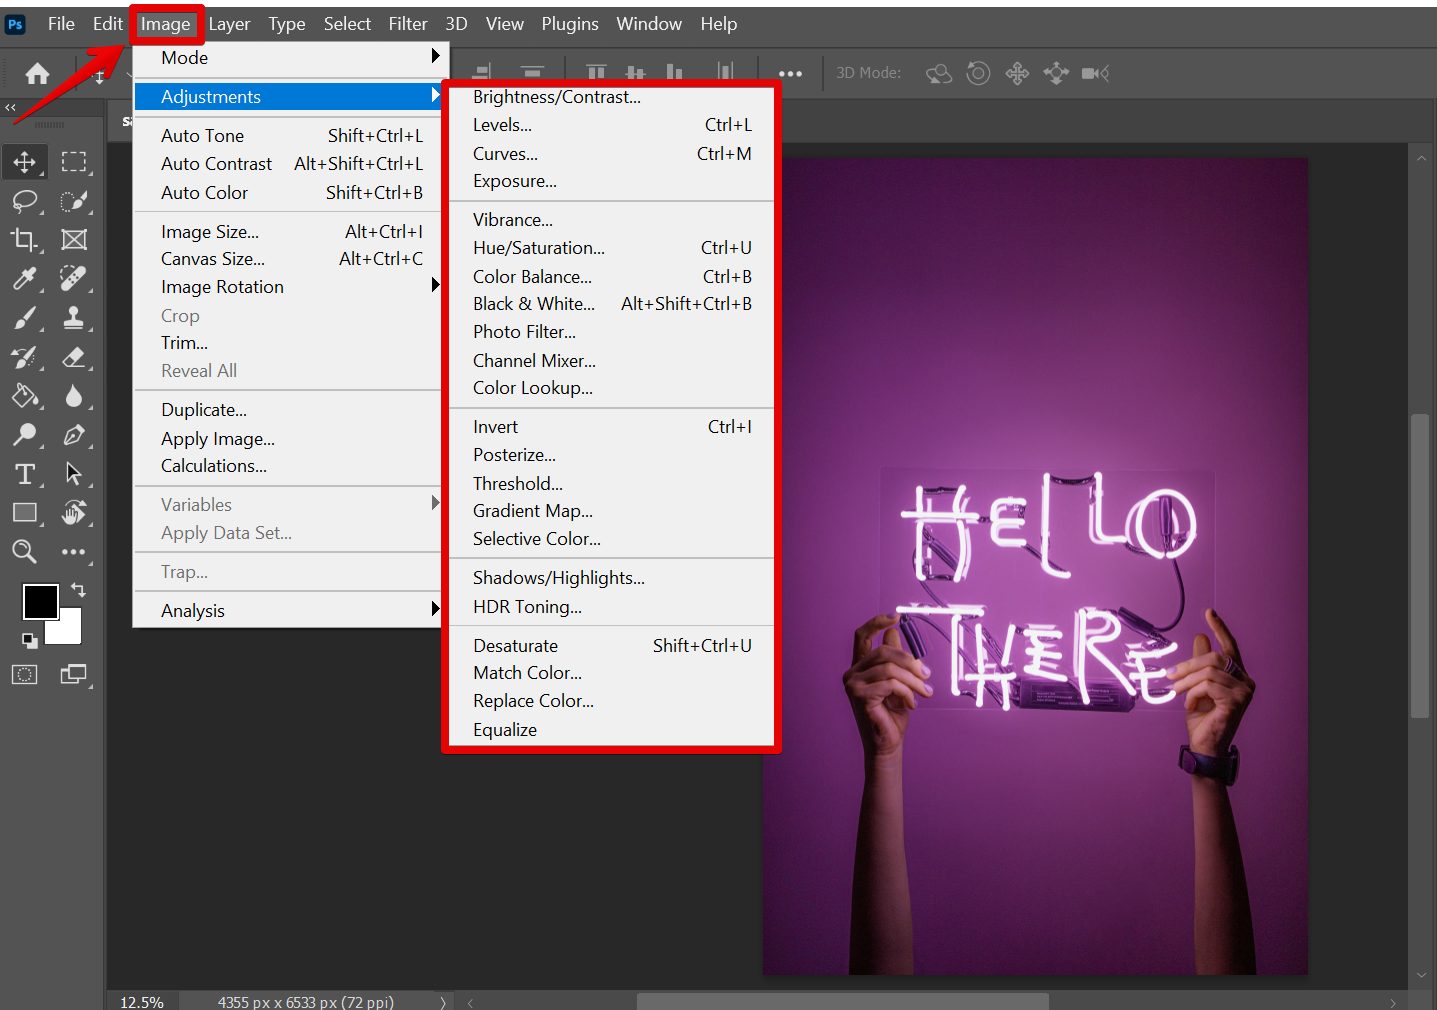The height and width of the screenshot is (1010, 1437).
Task: Select the Clone Stamp tool
Action: [x=73, y=318]
